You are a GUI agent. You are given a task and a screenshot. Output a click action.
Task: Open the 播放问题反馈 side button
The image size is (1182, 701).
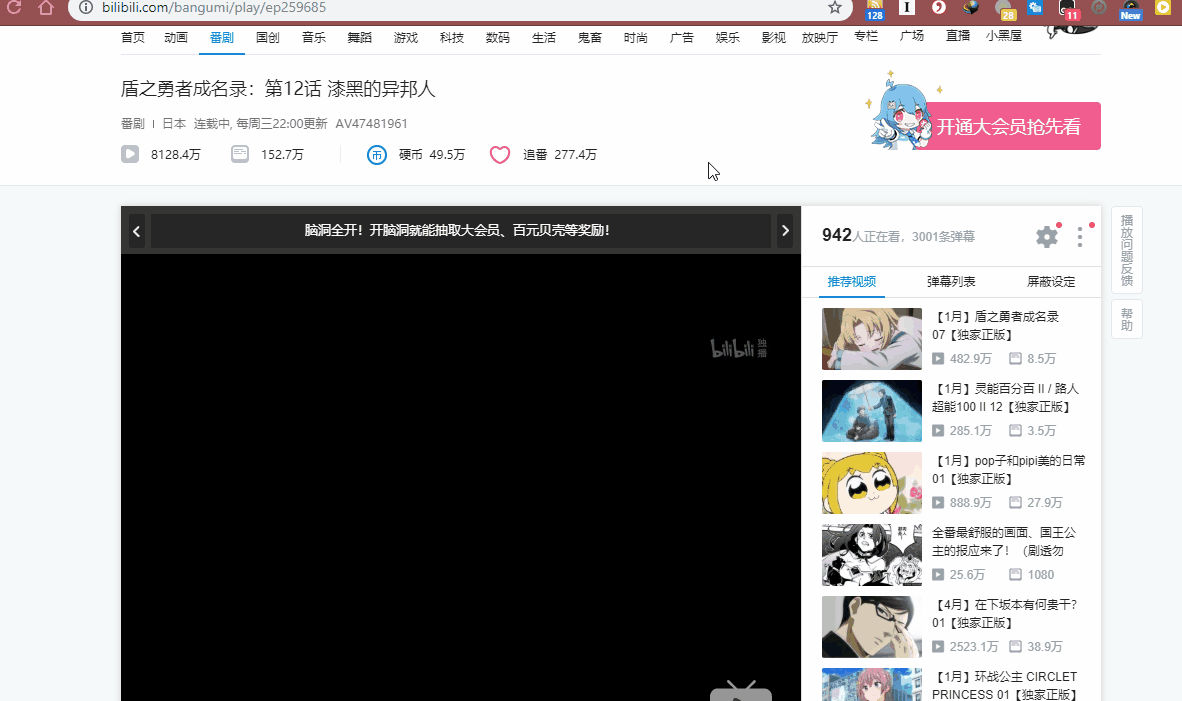(x=1127, y=250)
